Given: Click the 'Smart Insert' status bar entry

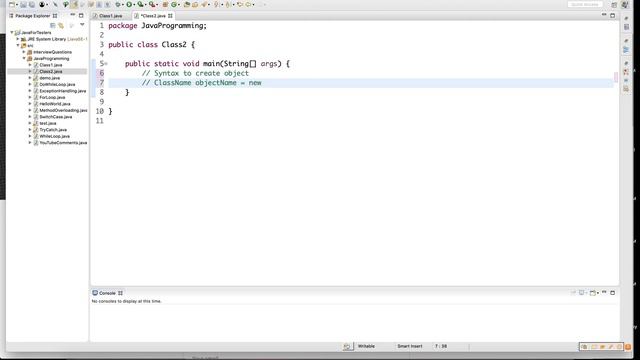Looking at the screenshot, I should point(410,346).
